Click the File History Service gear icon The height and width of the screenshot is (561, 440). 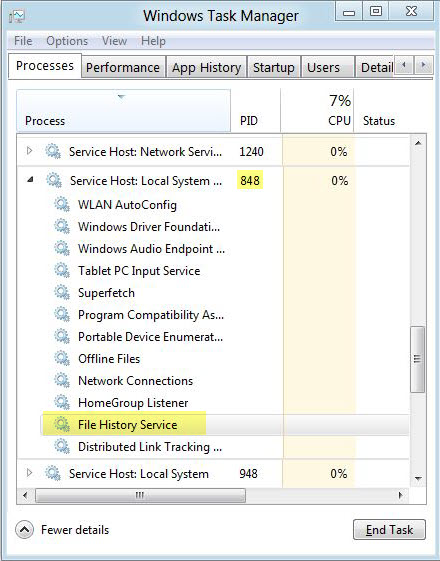[x=62, y=425]
